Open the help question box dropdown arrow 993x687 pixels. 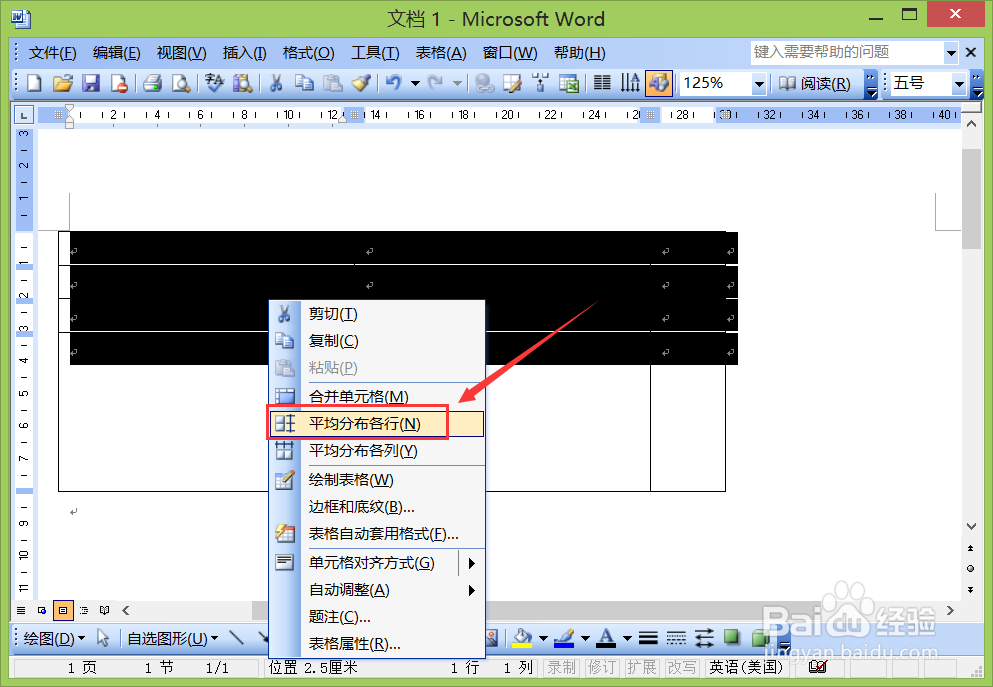point(951,53)
